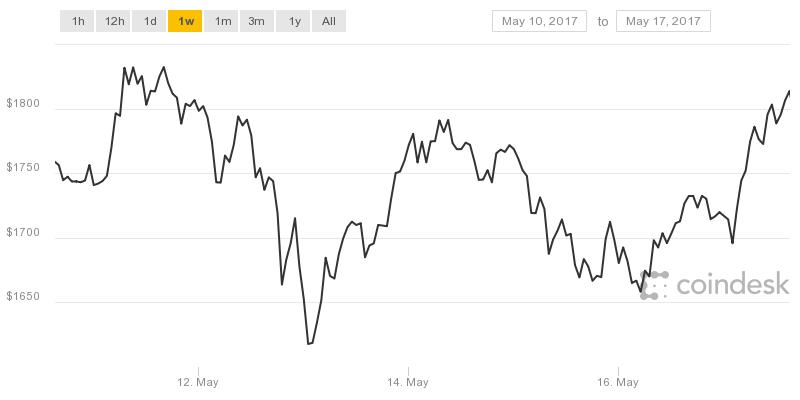Image resolution: width=800 pixels, height=400 pixels.
Task: Select the 1m time range
Action: [x=222, y=21]
